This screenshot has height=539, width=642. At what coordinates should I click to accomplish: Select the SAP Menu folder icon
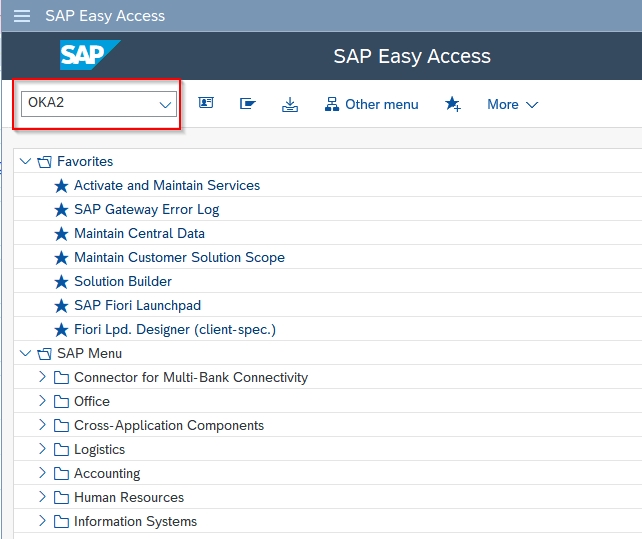(45, 354)
